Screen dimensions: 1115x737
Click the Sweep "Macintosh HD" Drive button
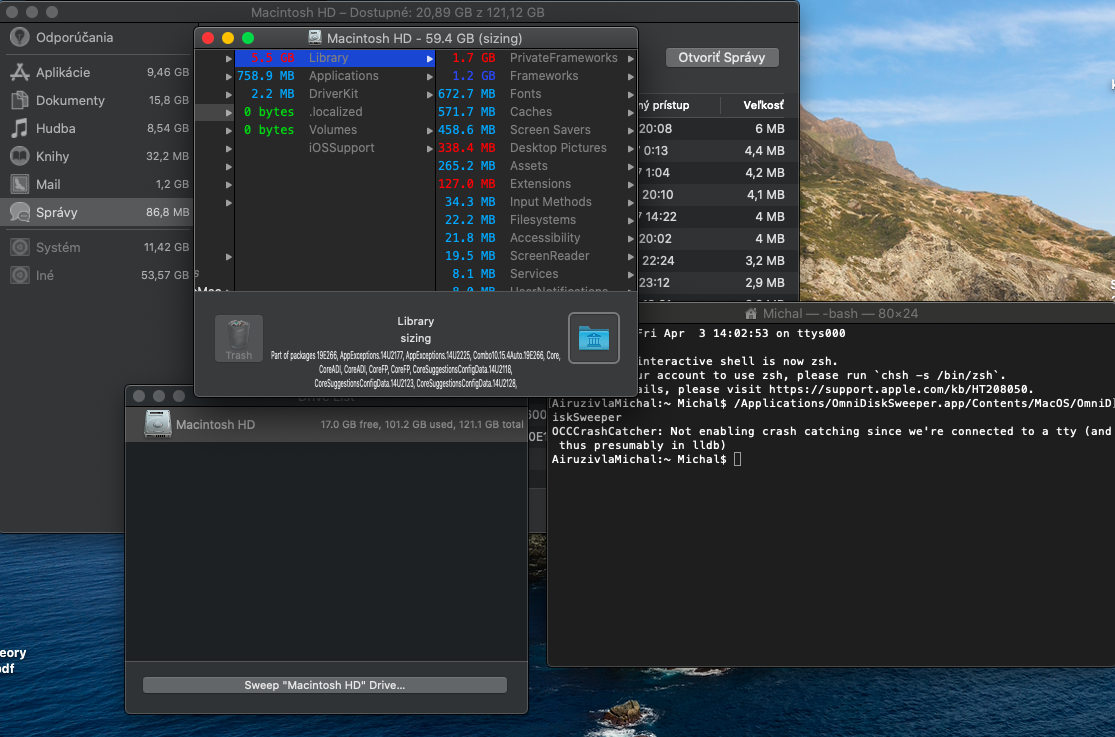(324, 685)
